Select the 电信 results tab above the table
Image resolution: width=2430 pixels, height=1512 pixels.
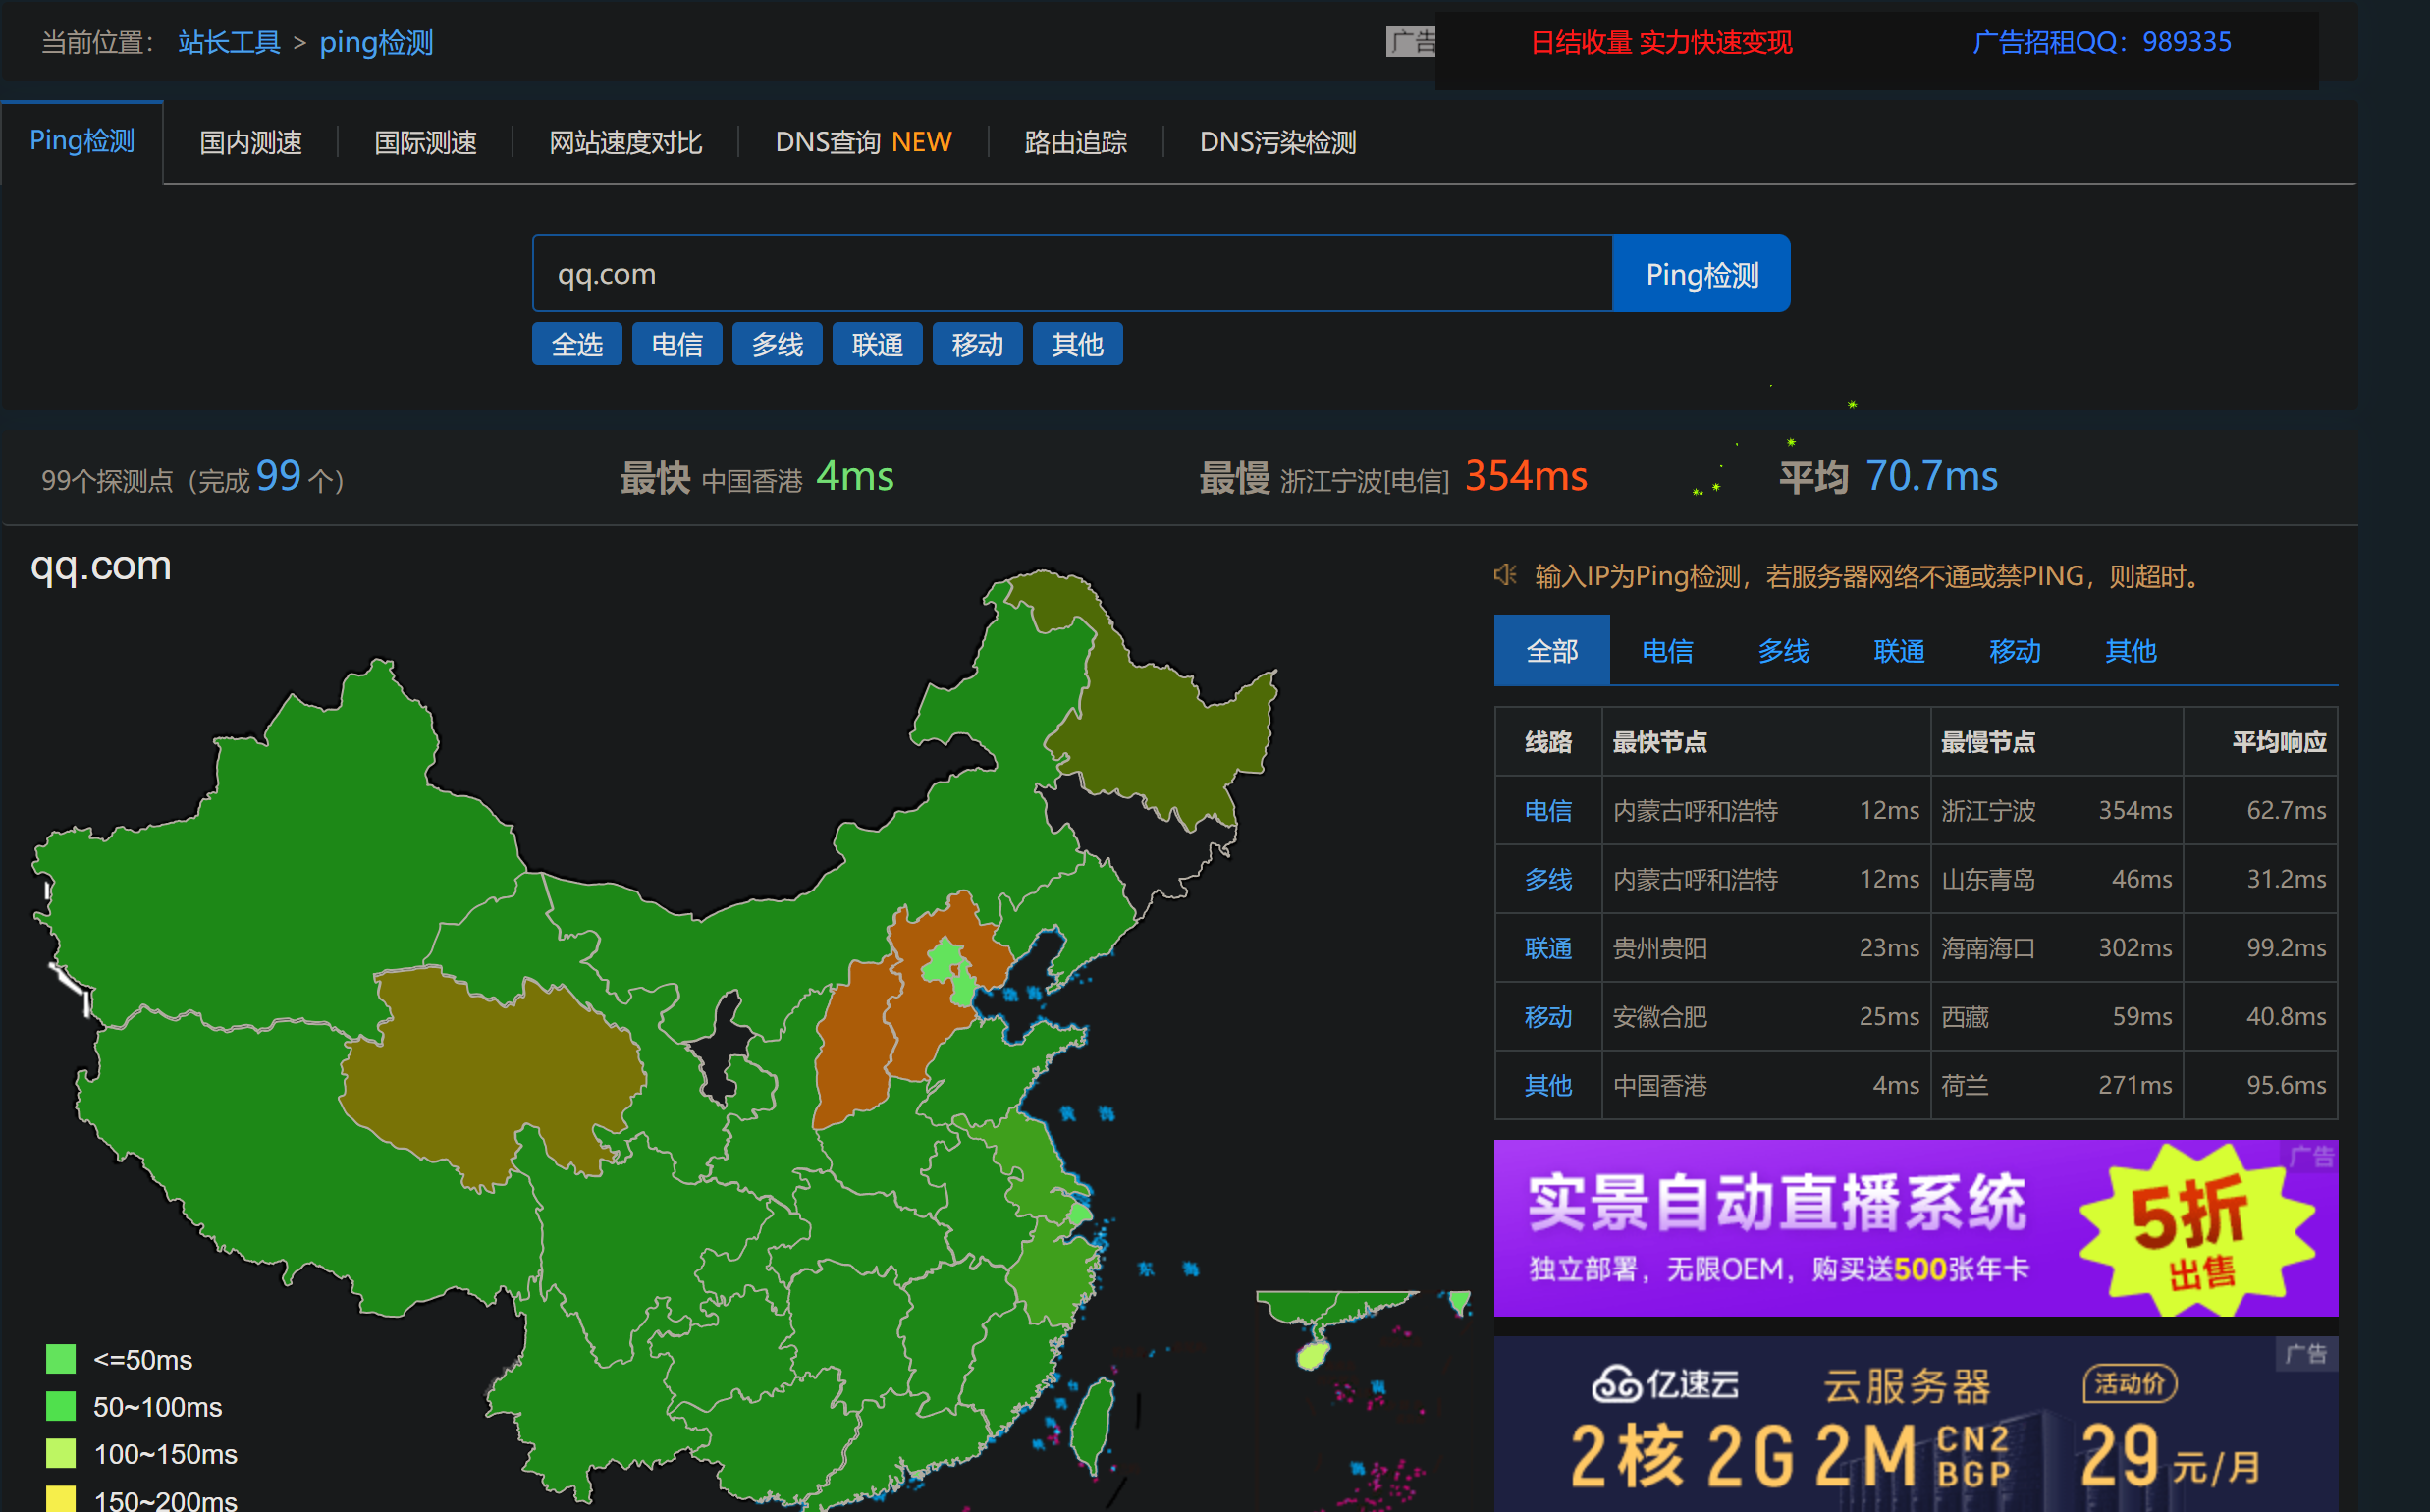(1667, 650)
